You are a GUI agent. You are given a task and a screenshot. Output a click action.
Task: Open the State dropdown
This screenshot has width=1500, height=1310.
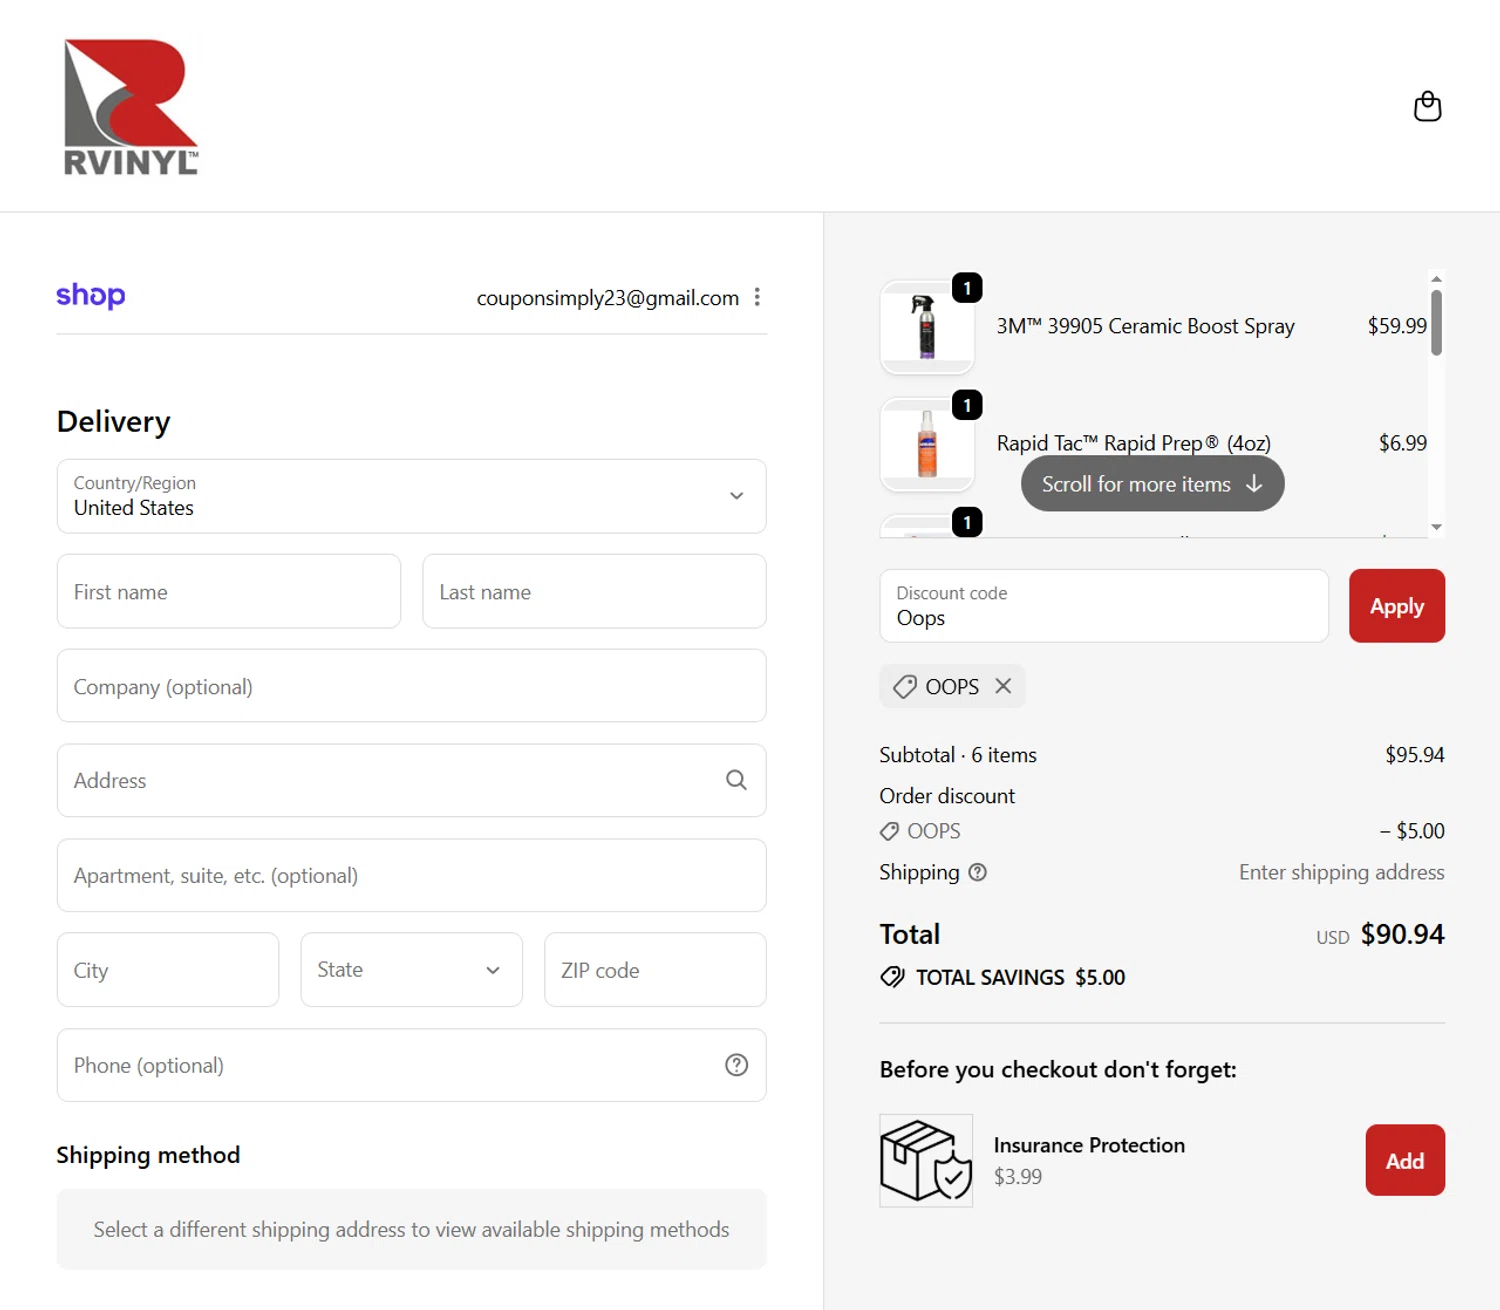click(411, 970)
